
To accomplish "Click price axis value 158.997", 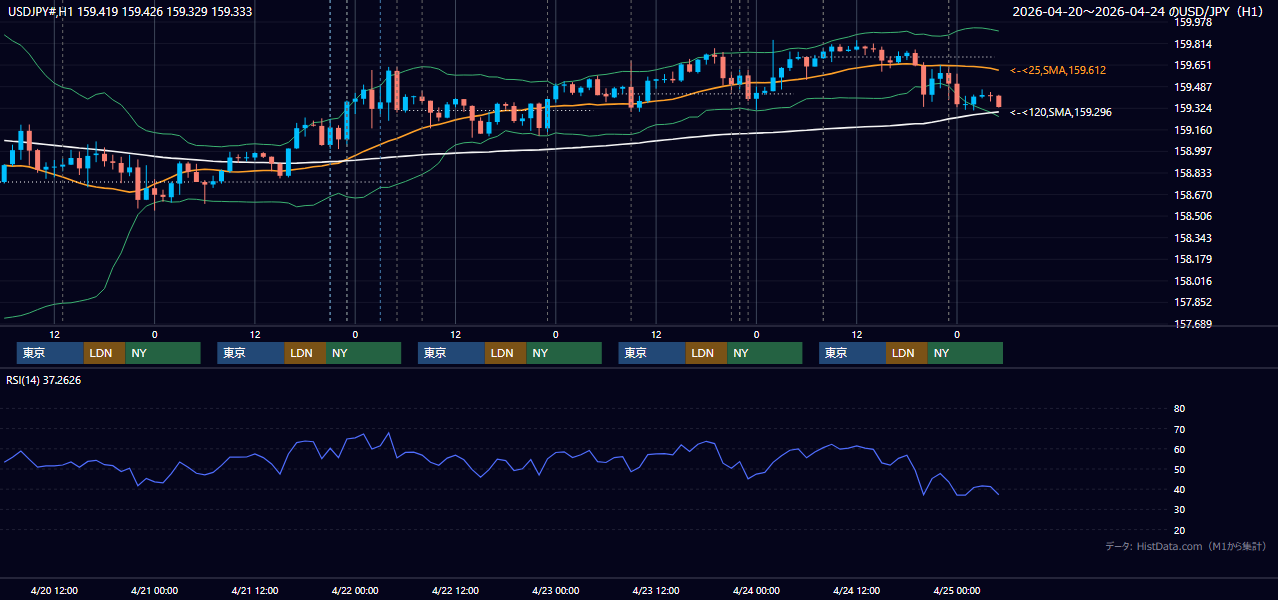I will point(1193,151).
